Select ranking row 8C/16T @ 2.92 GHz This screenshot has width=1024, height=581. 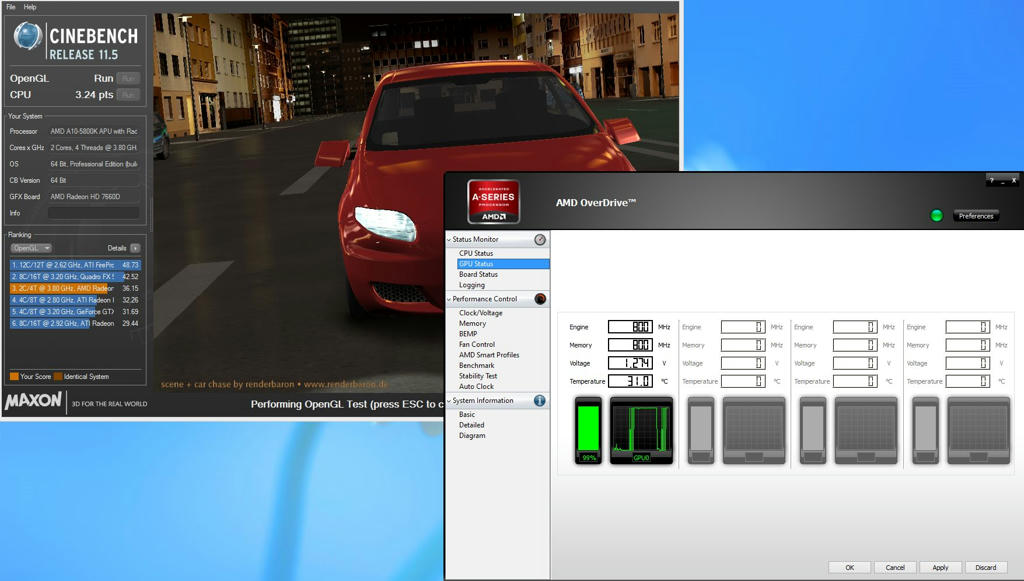click(x=75, y=324)
